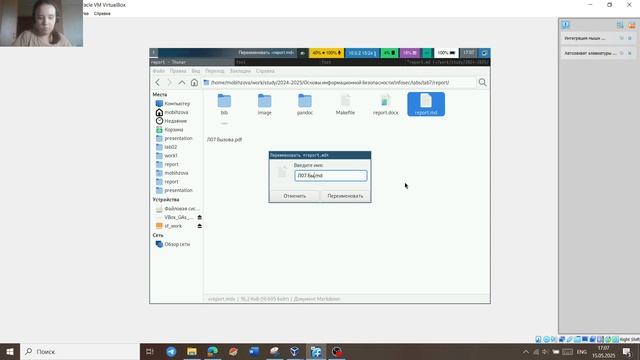Click the Отменить button
The image size is (640, 360).
[x=295, y=196]
